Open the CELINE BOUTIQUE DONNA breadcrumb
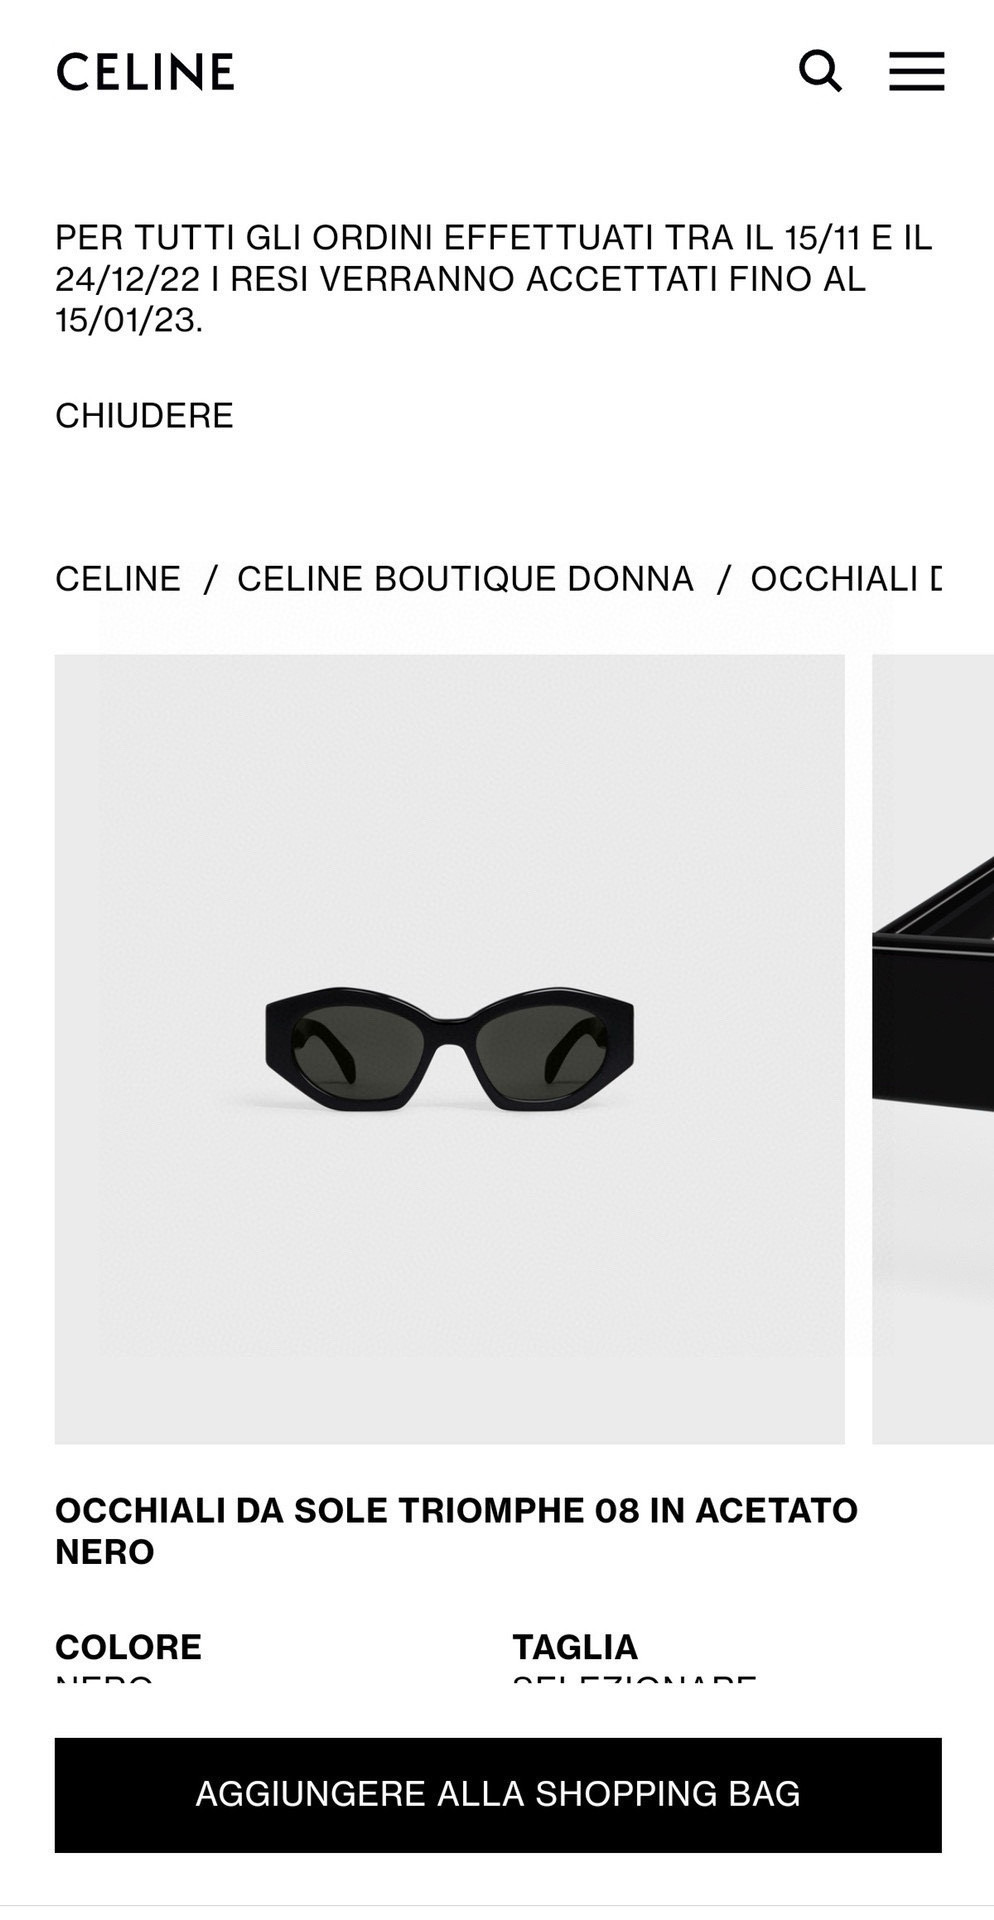The image size is (994, 1920). 465,578
